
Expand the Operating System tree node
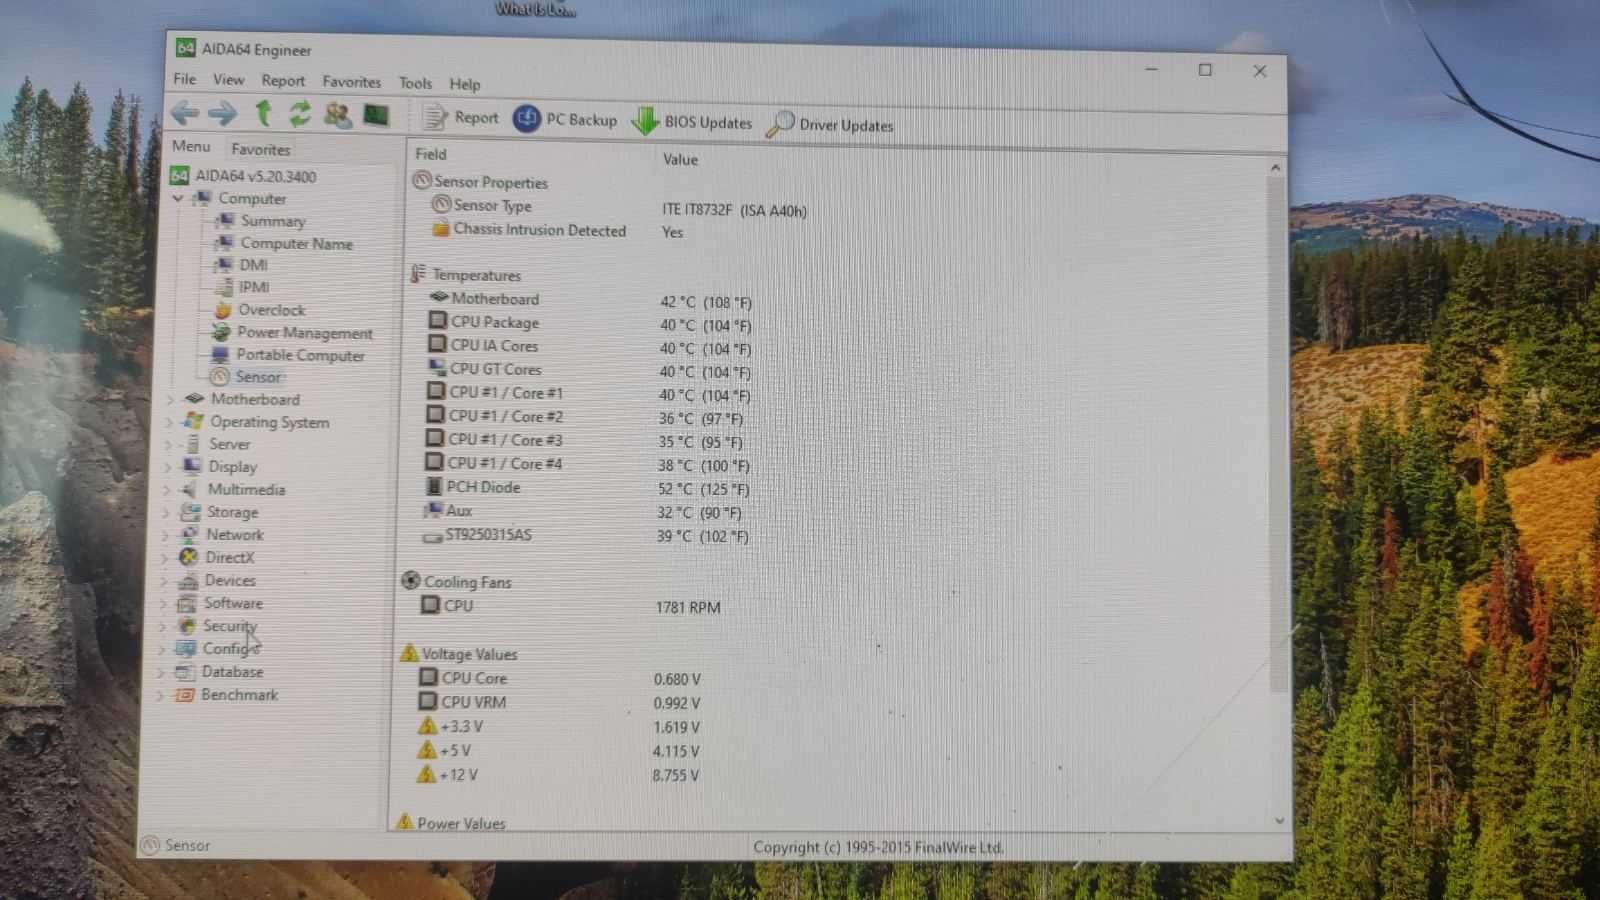[168, 422]
